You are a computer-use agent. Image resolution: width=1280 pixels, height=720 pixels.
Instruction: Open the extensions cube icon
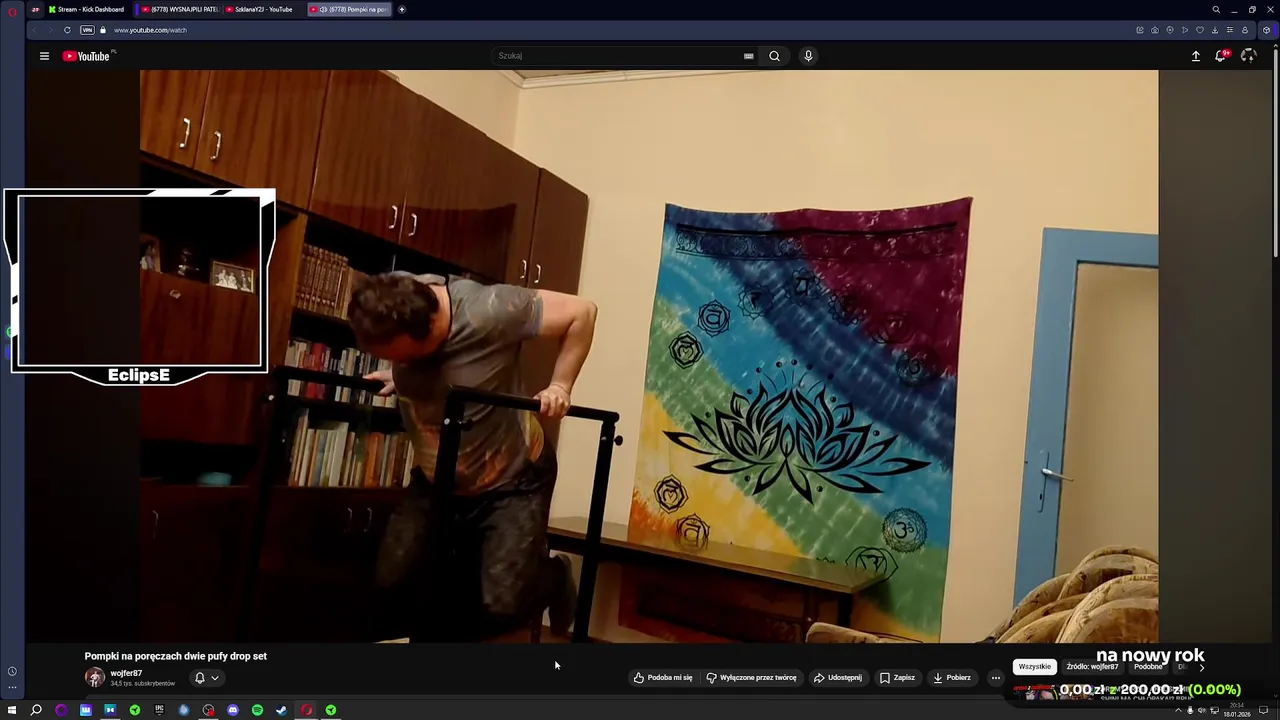click(x=1266, y=30)
